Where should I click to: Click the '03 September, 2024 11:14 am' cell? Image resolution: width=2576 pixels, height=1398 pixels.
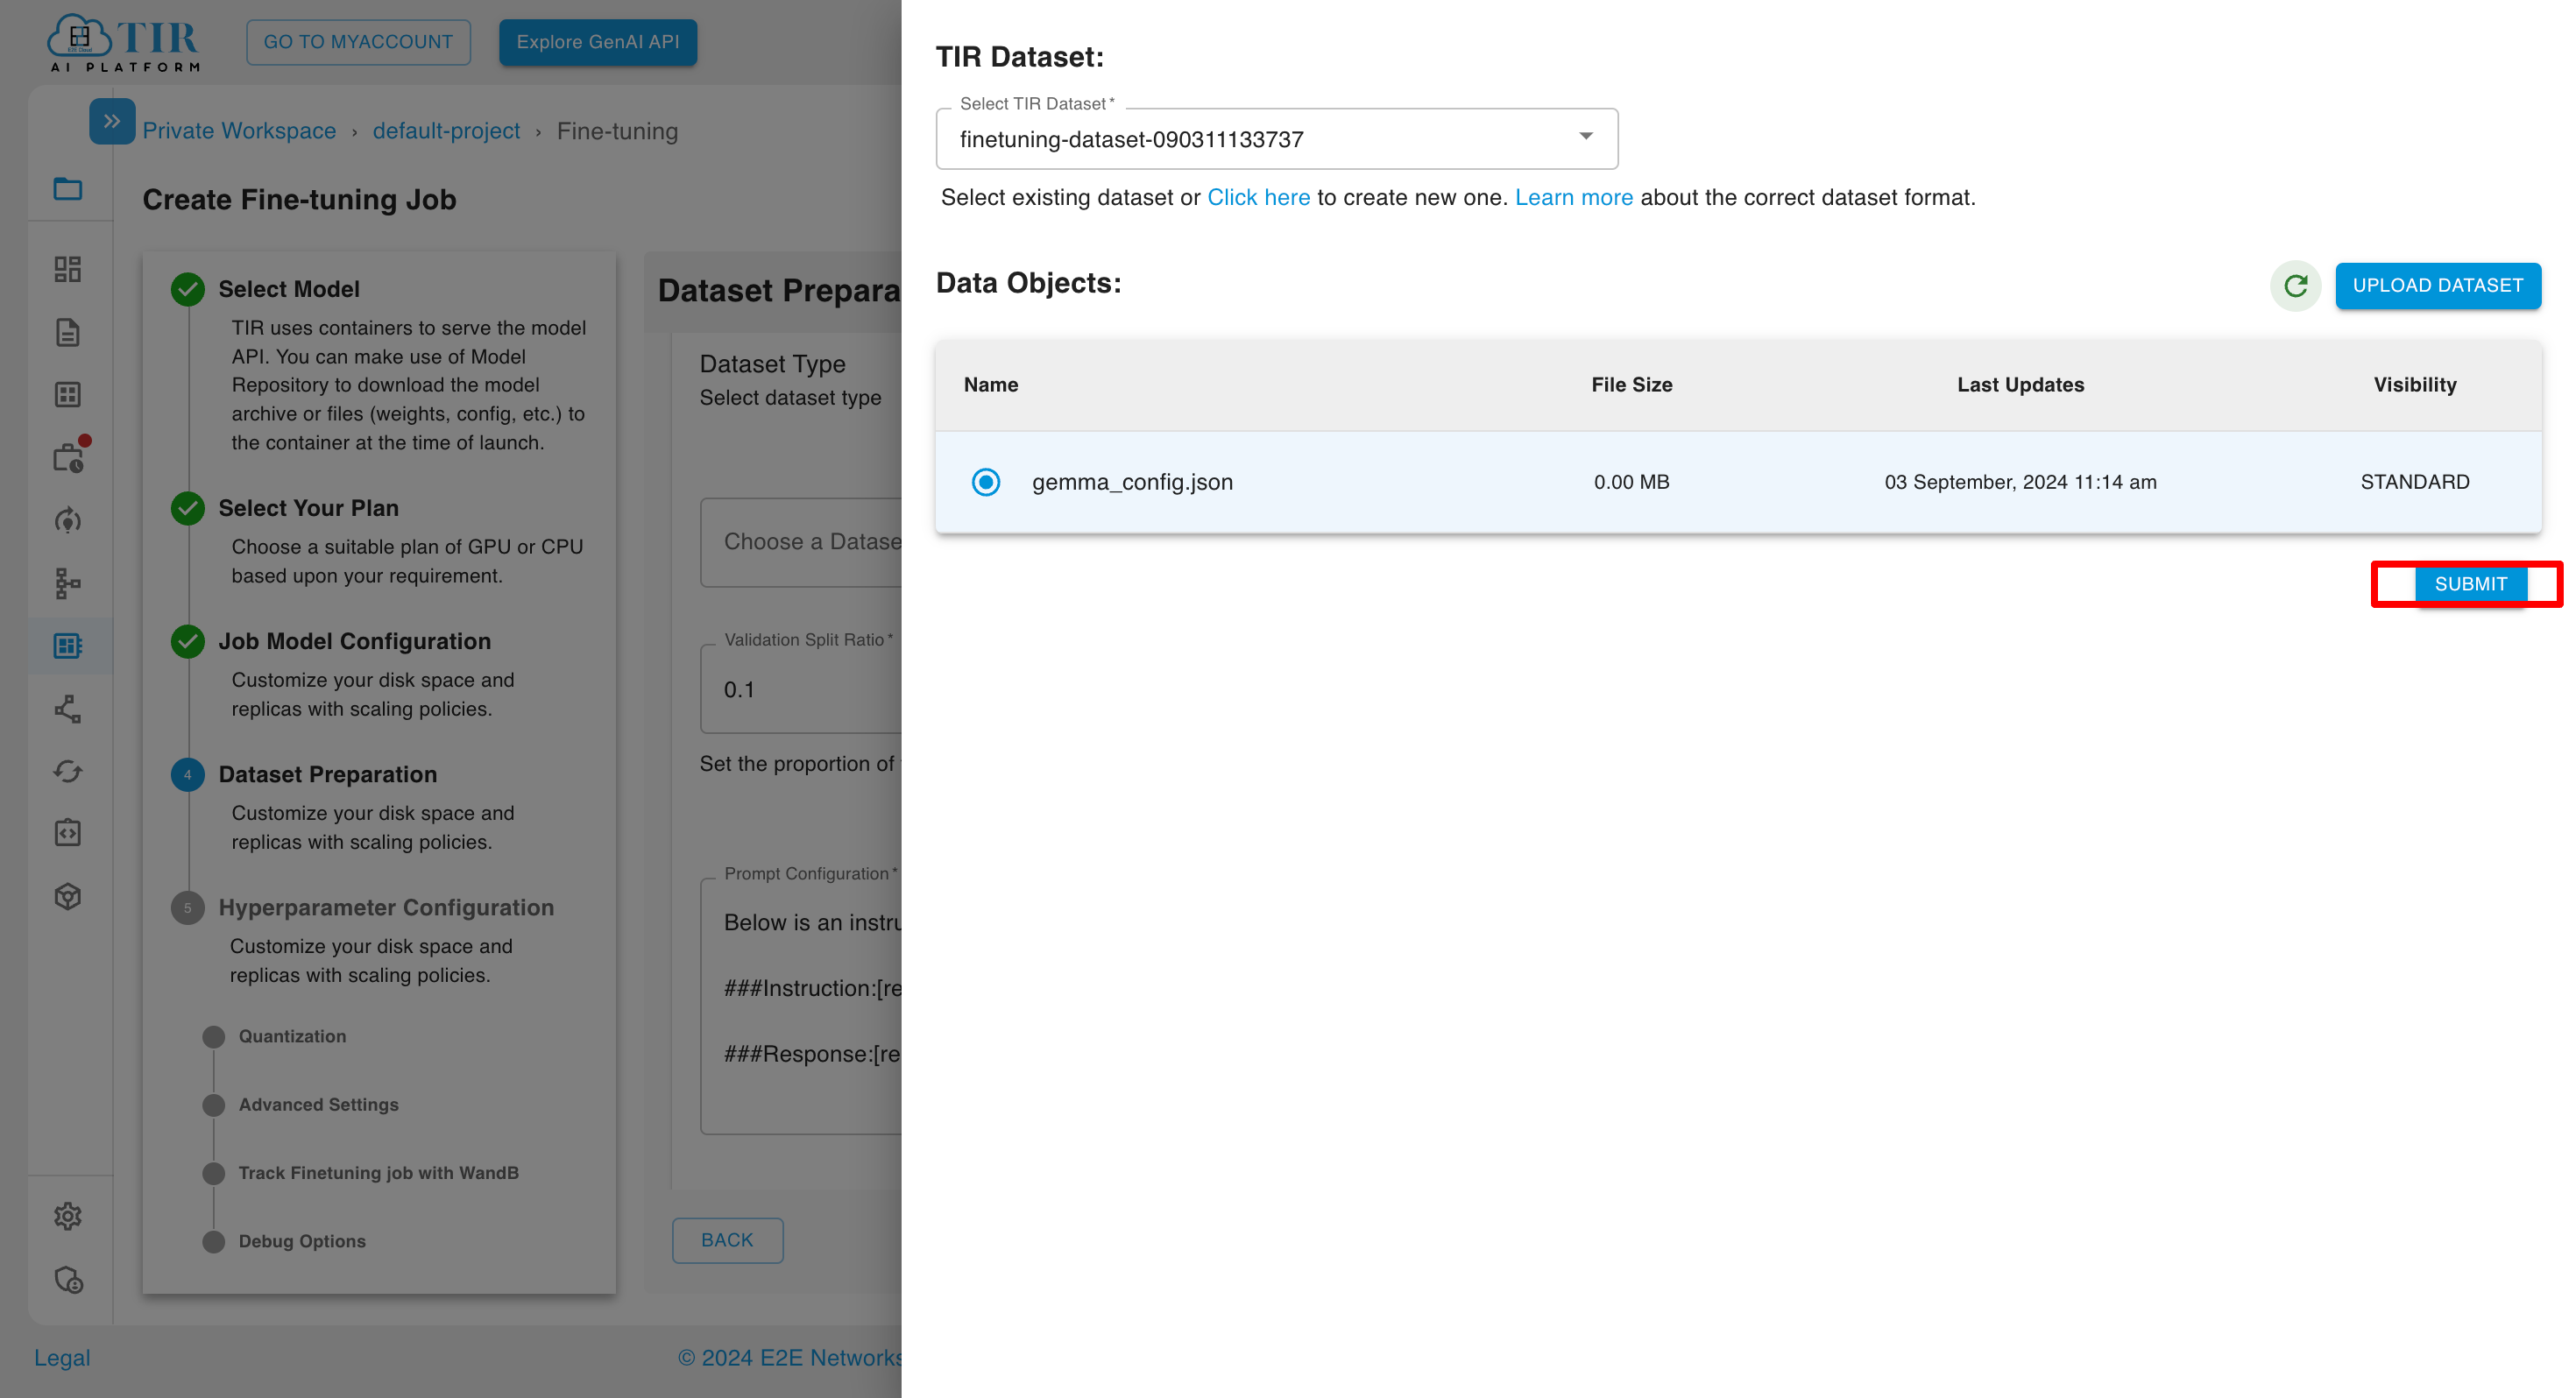[x=2020, y=482]
